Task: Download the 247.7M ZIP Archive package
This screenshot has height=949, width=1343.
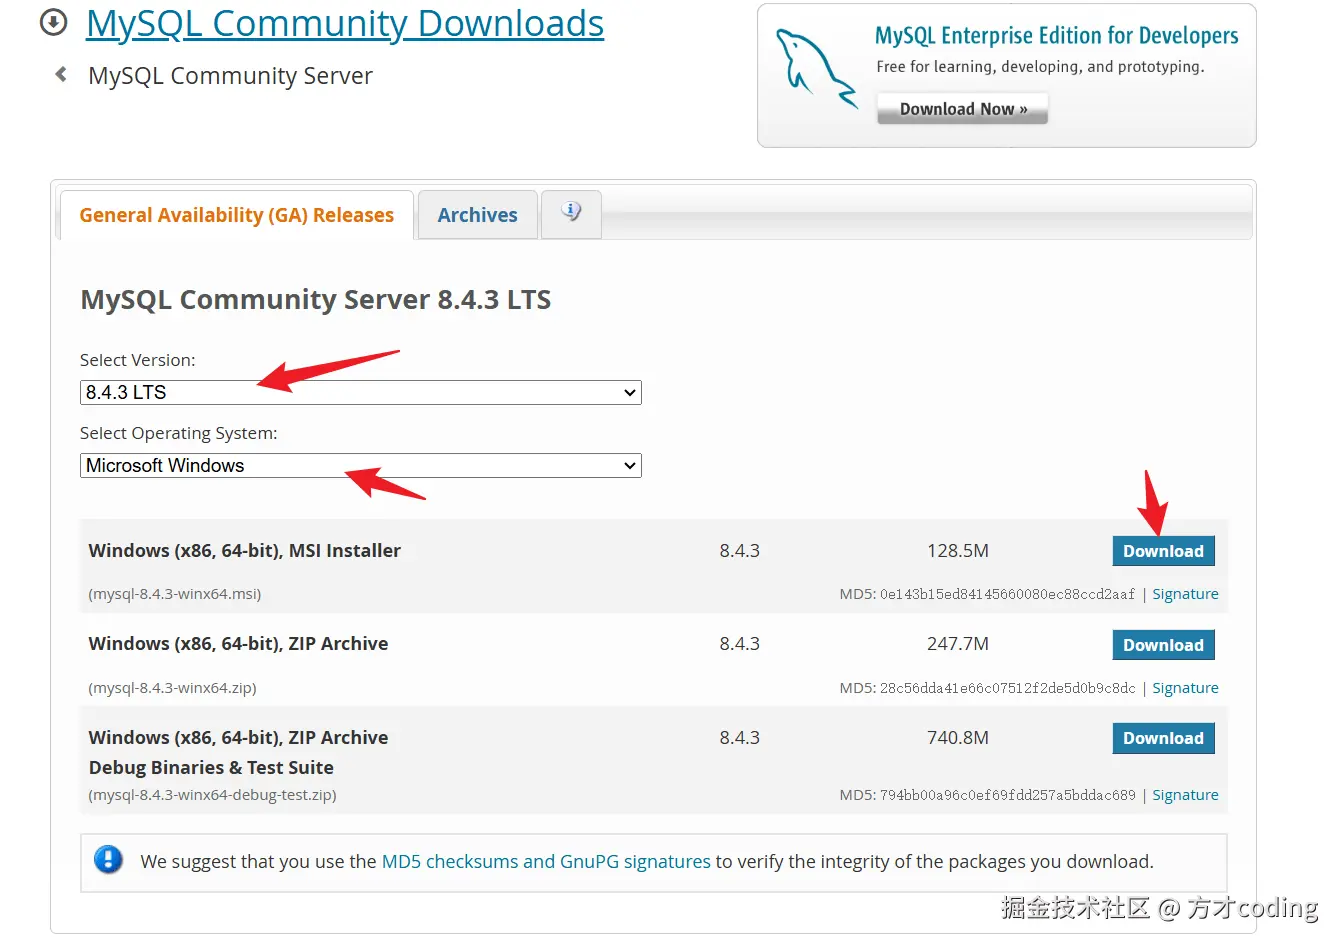Action: (1163, 645)
